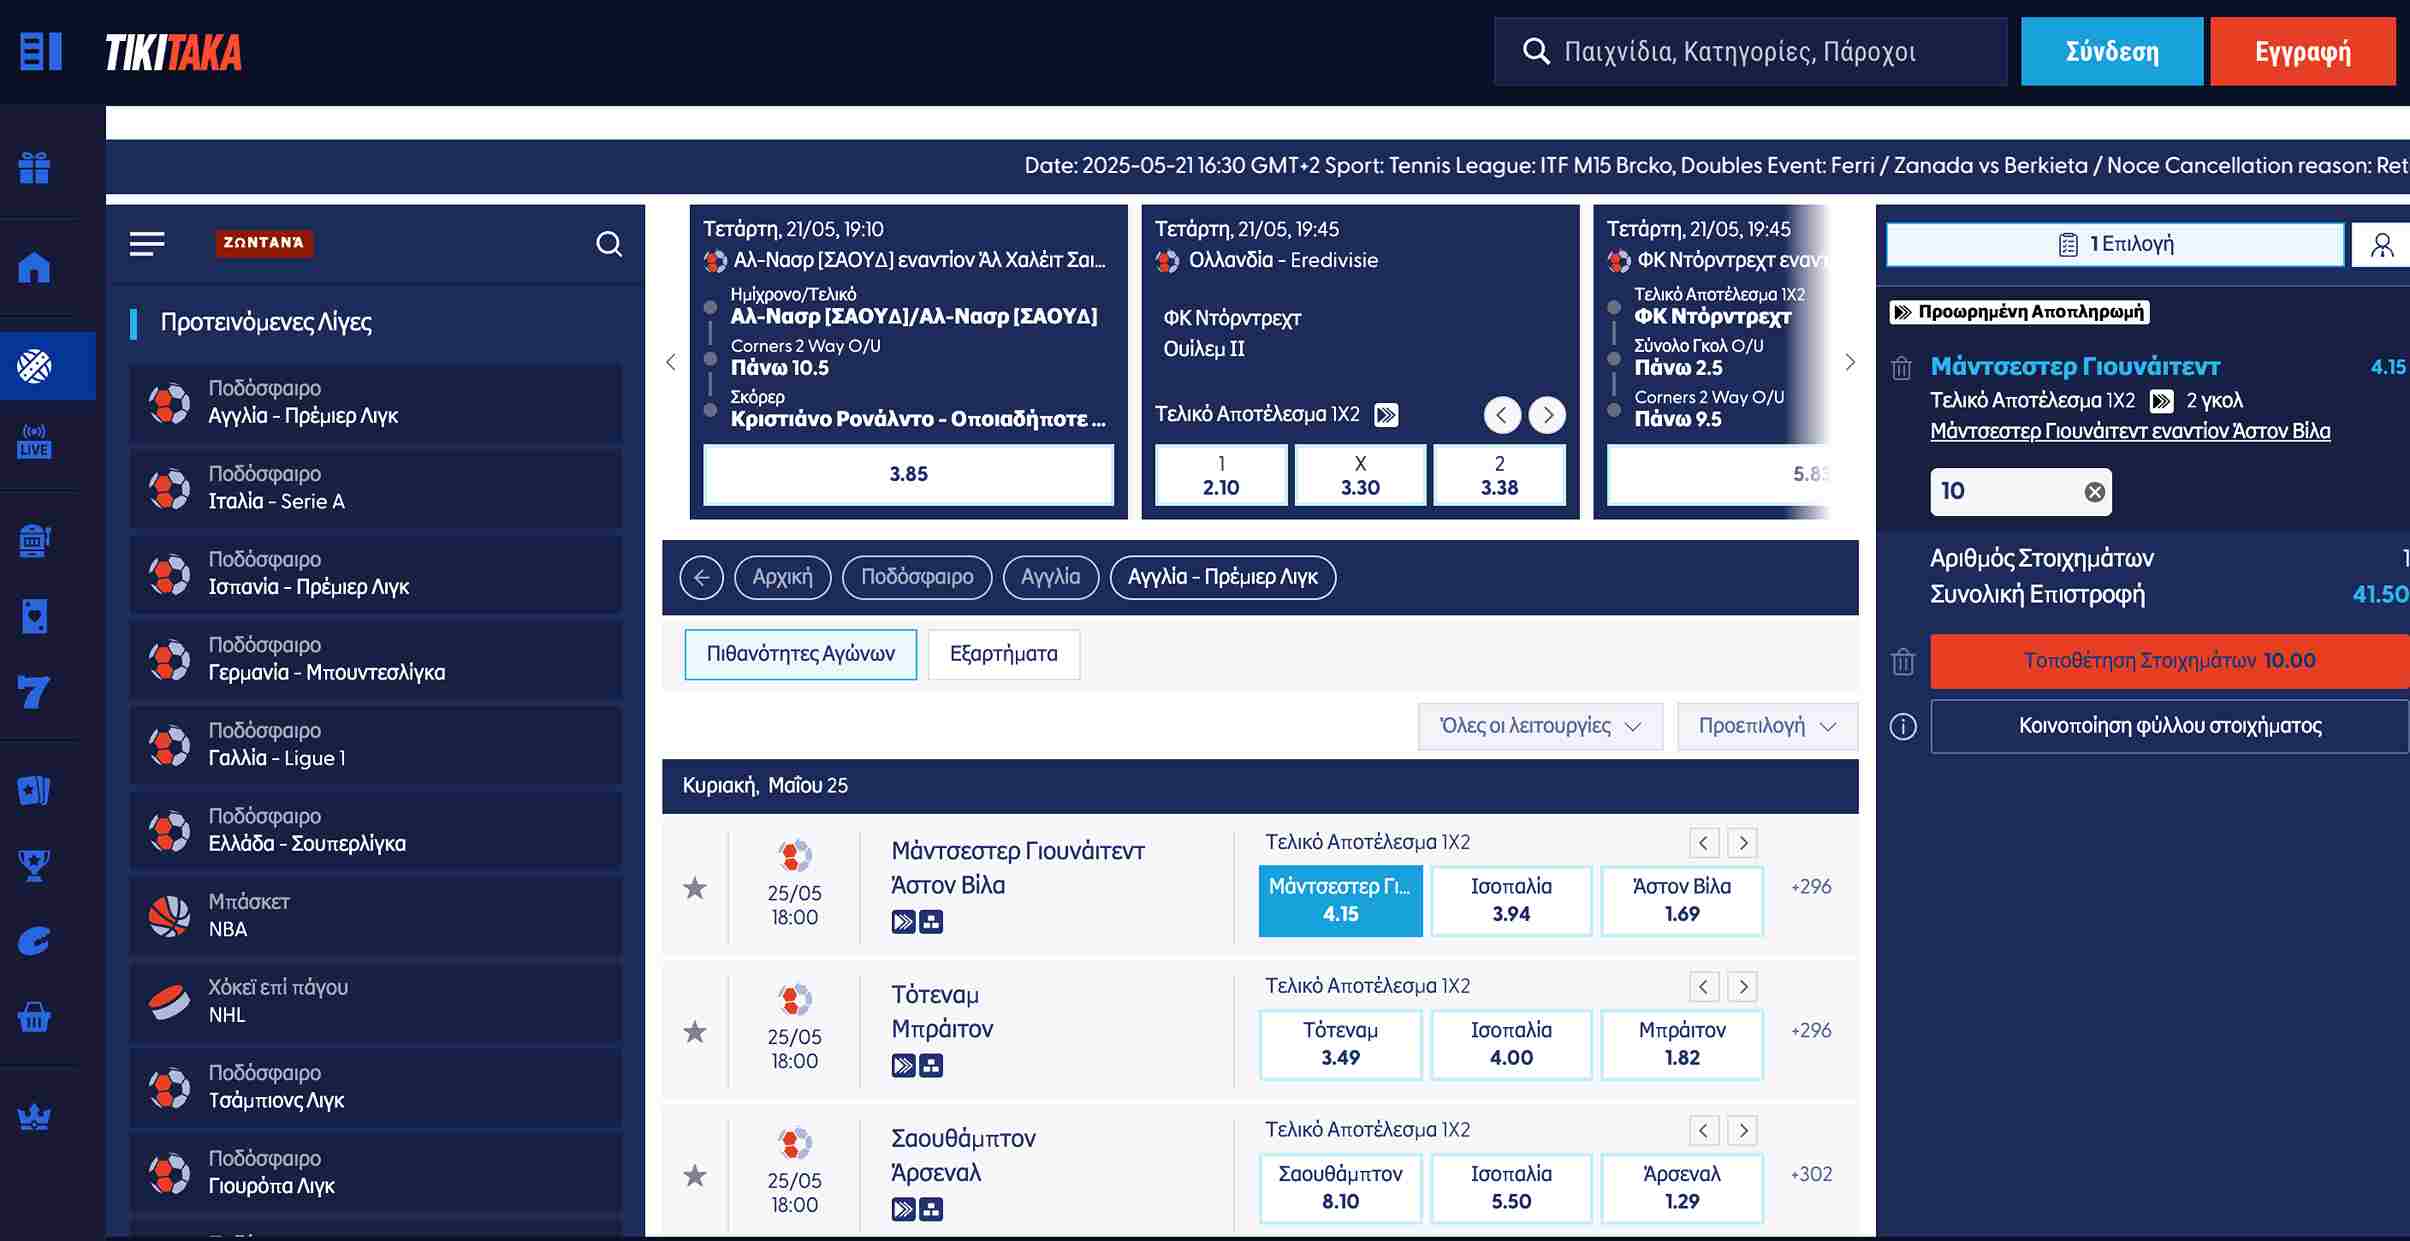Toggle the main menu icon beside the TikiTaka logo

(x=41, y=52)
